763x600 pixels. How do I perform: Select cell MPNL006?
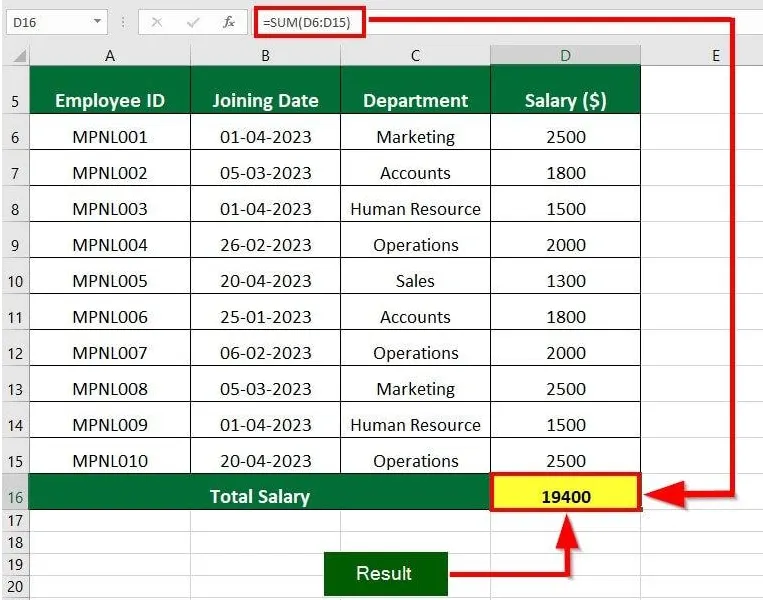[x=110, y=312]
